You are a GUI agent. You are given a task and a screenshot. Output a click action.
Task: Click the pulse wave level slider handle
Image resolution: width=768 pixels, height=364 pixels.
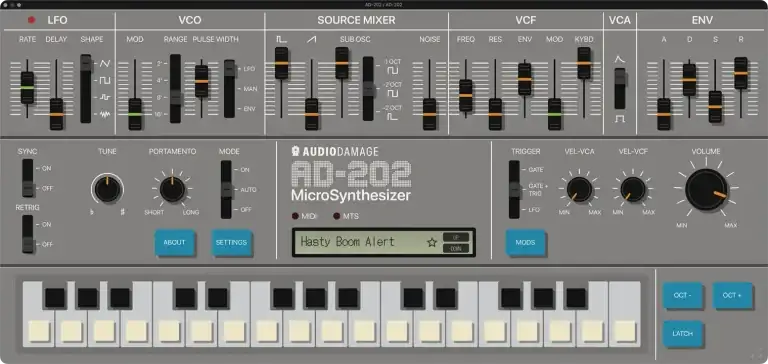281,63
